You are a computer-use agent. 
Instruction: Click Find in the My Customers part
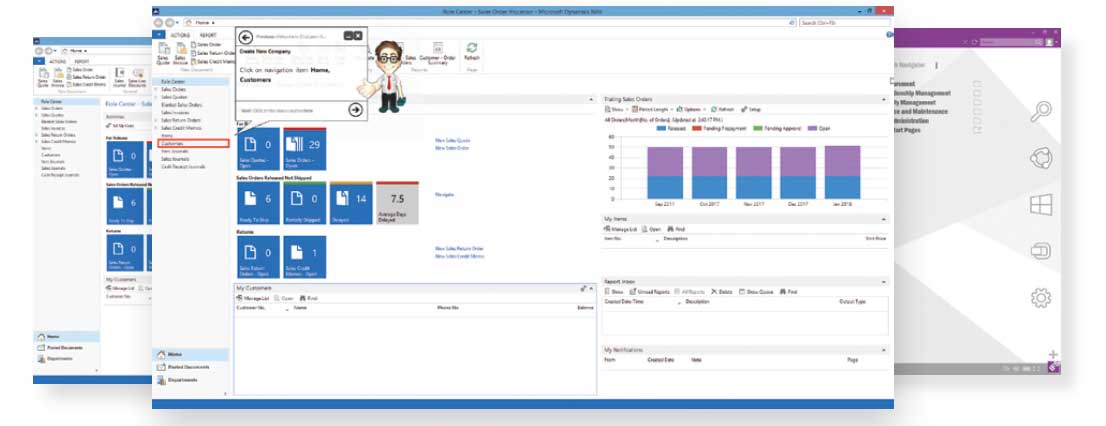309,298
